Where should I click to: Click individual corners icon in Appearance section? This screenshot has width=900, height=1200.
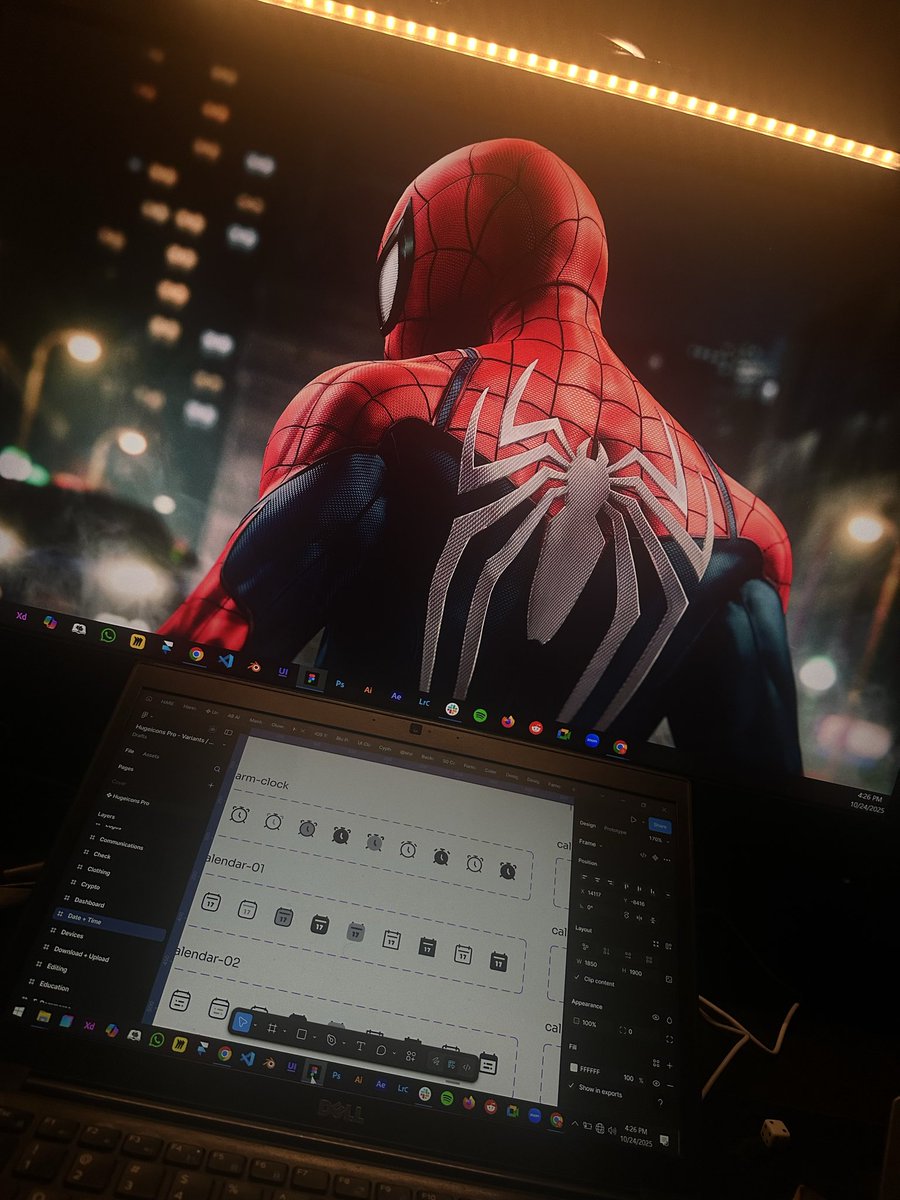669,1039
